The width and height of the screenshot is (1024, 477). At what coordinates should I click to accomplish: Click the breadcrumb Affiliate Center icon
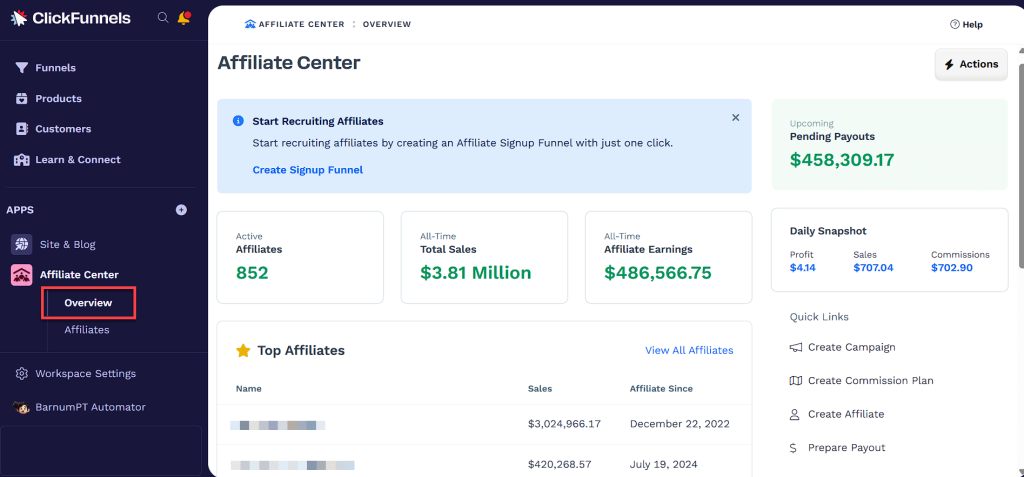tap(250, 24)
